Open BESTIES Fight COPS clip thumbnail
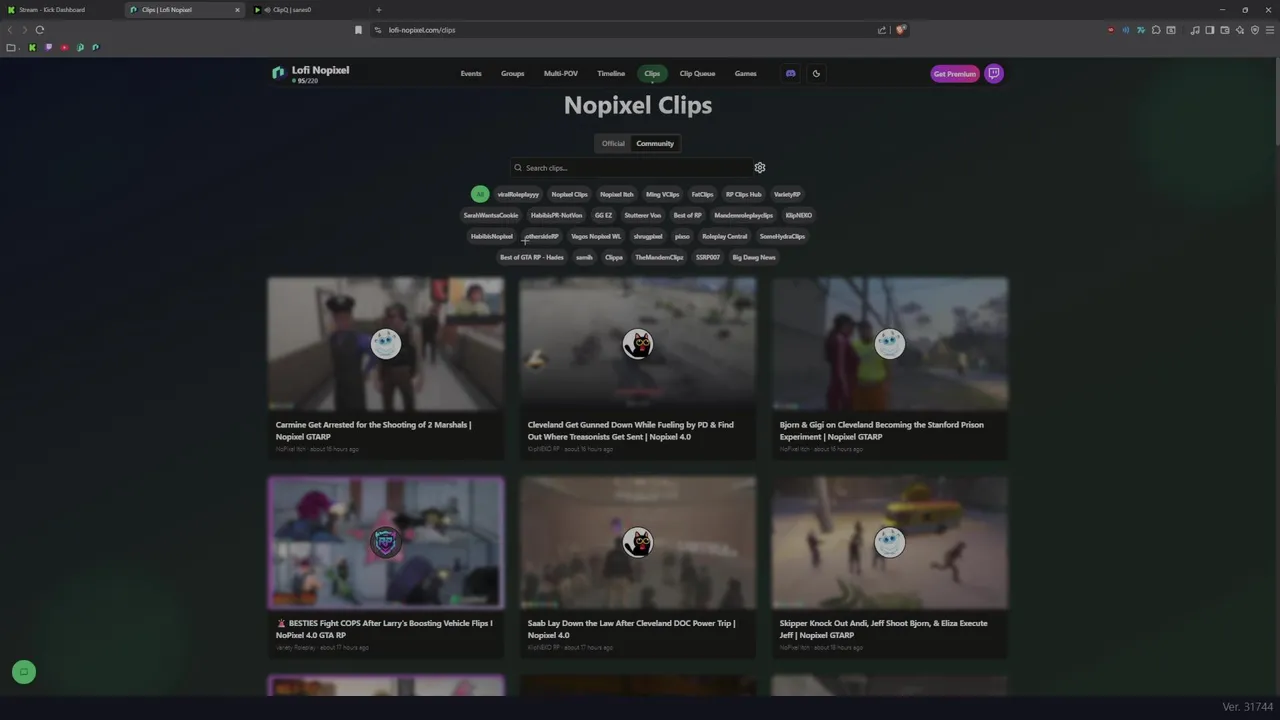The image size is (1280, 720). (x=386, y=542)
